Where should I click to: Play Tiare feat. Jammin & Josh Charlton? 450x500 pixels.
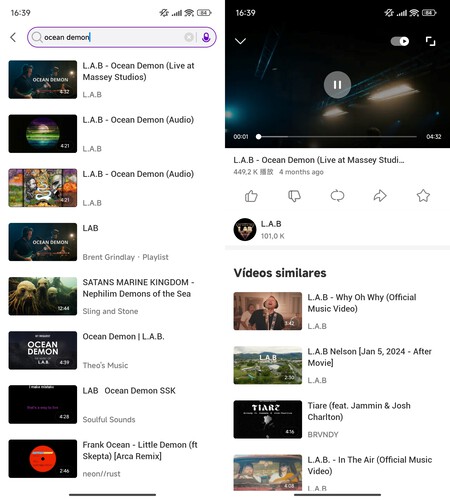(x=337, y=419)
